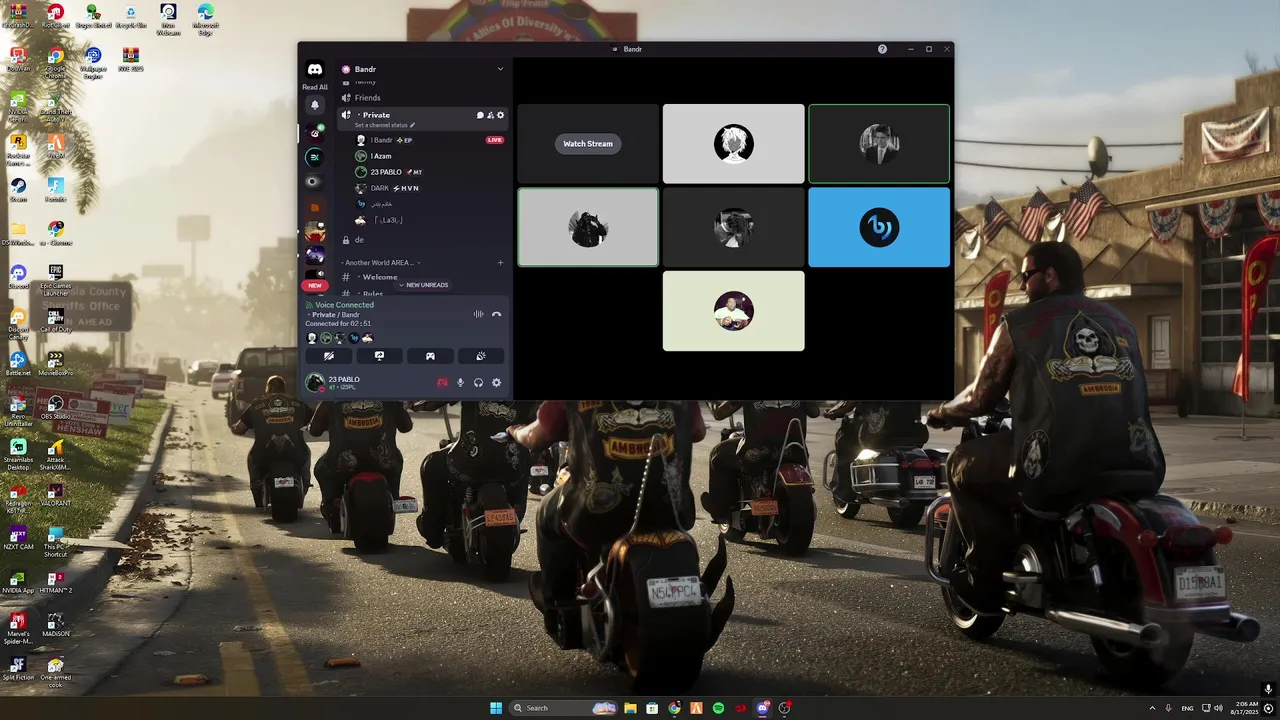This screenshot has height=720, width=1280.
Task: Open the Streamlabs Desktop shortcut
Action: tap(18, 452)
